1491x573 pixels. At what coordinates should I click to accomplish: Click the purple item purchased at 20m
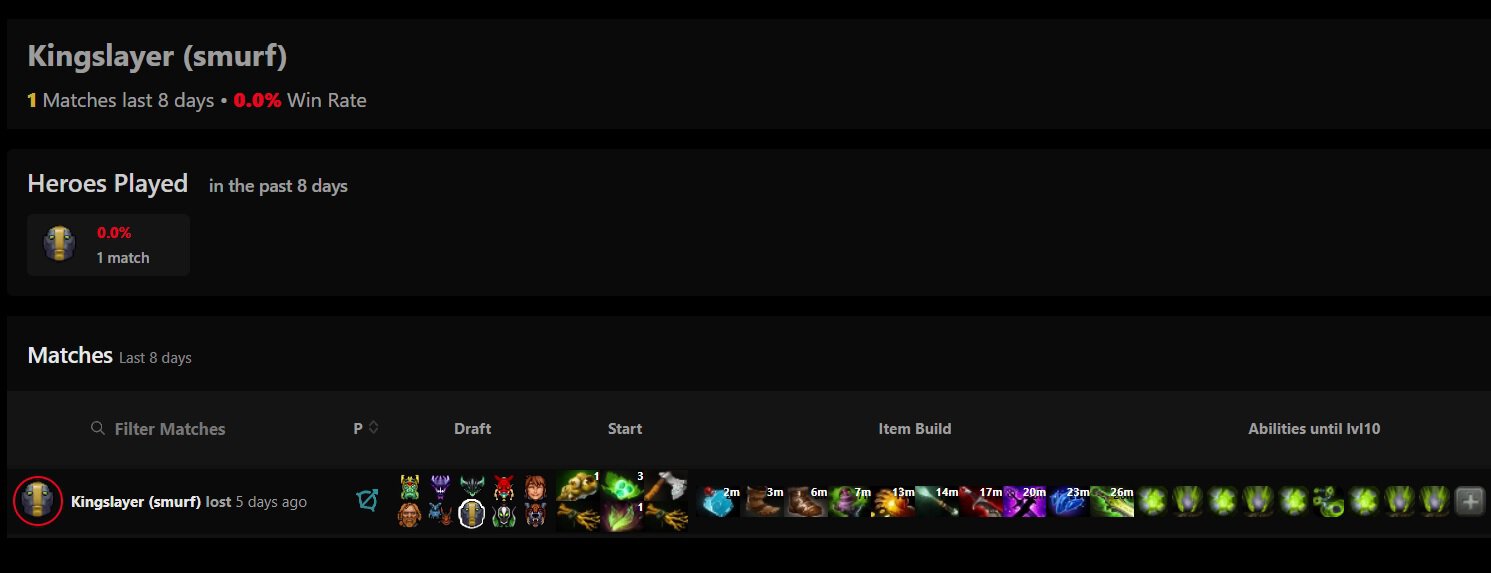click(1024, 501)
